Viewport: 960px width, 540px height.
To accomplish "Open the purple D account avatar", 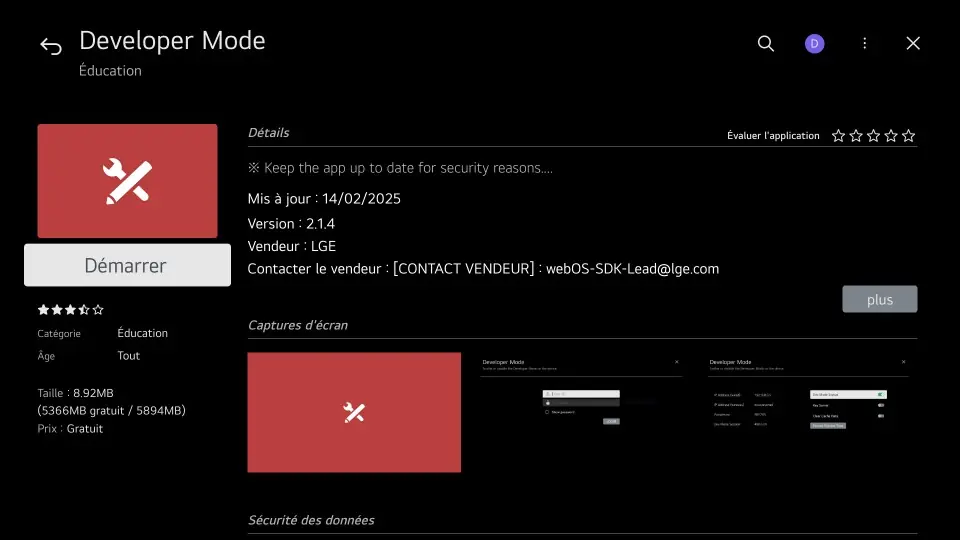I will (x=814, y=43).
